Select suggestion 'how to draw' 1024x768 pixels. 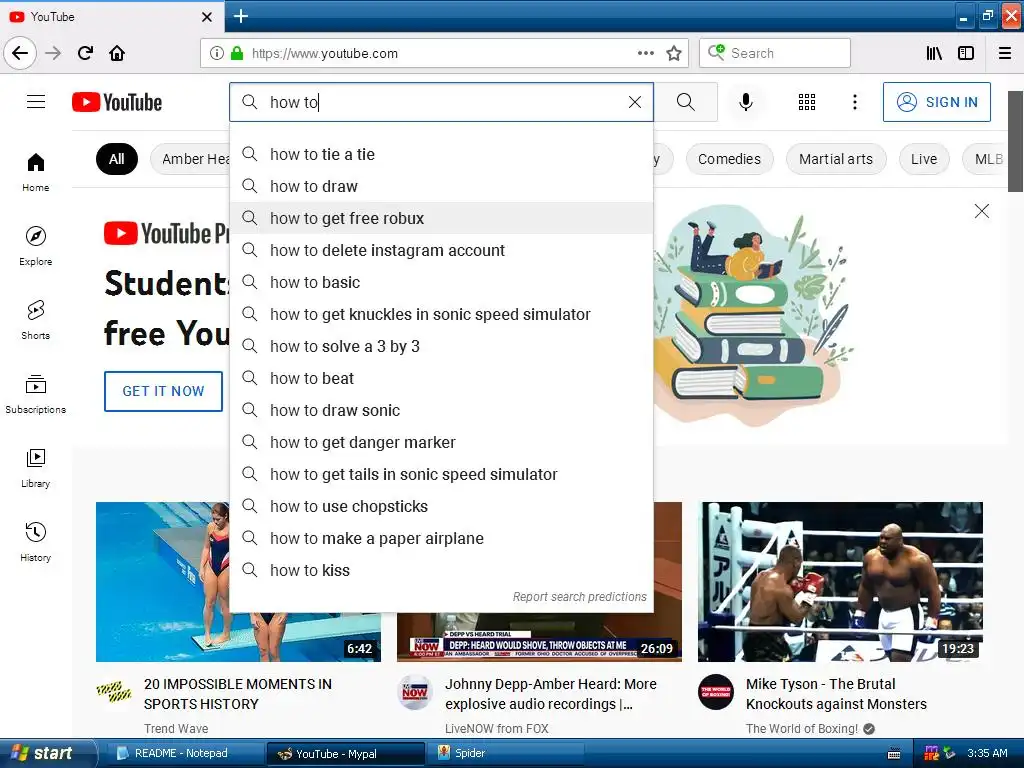point(441,186)
